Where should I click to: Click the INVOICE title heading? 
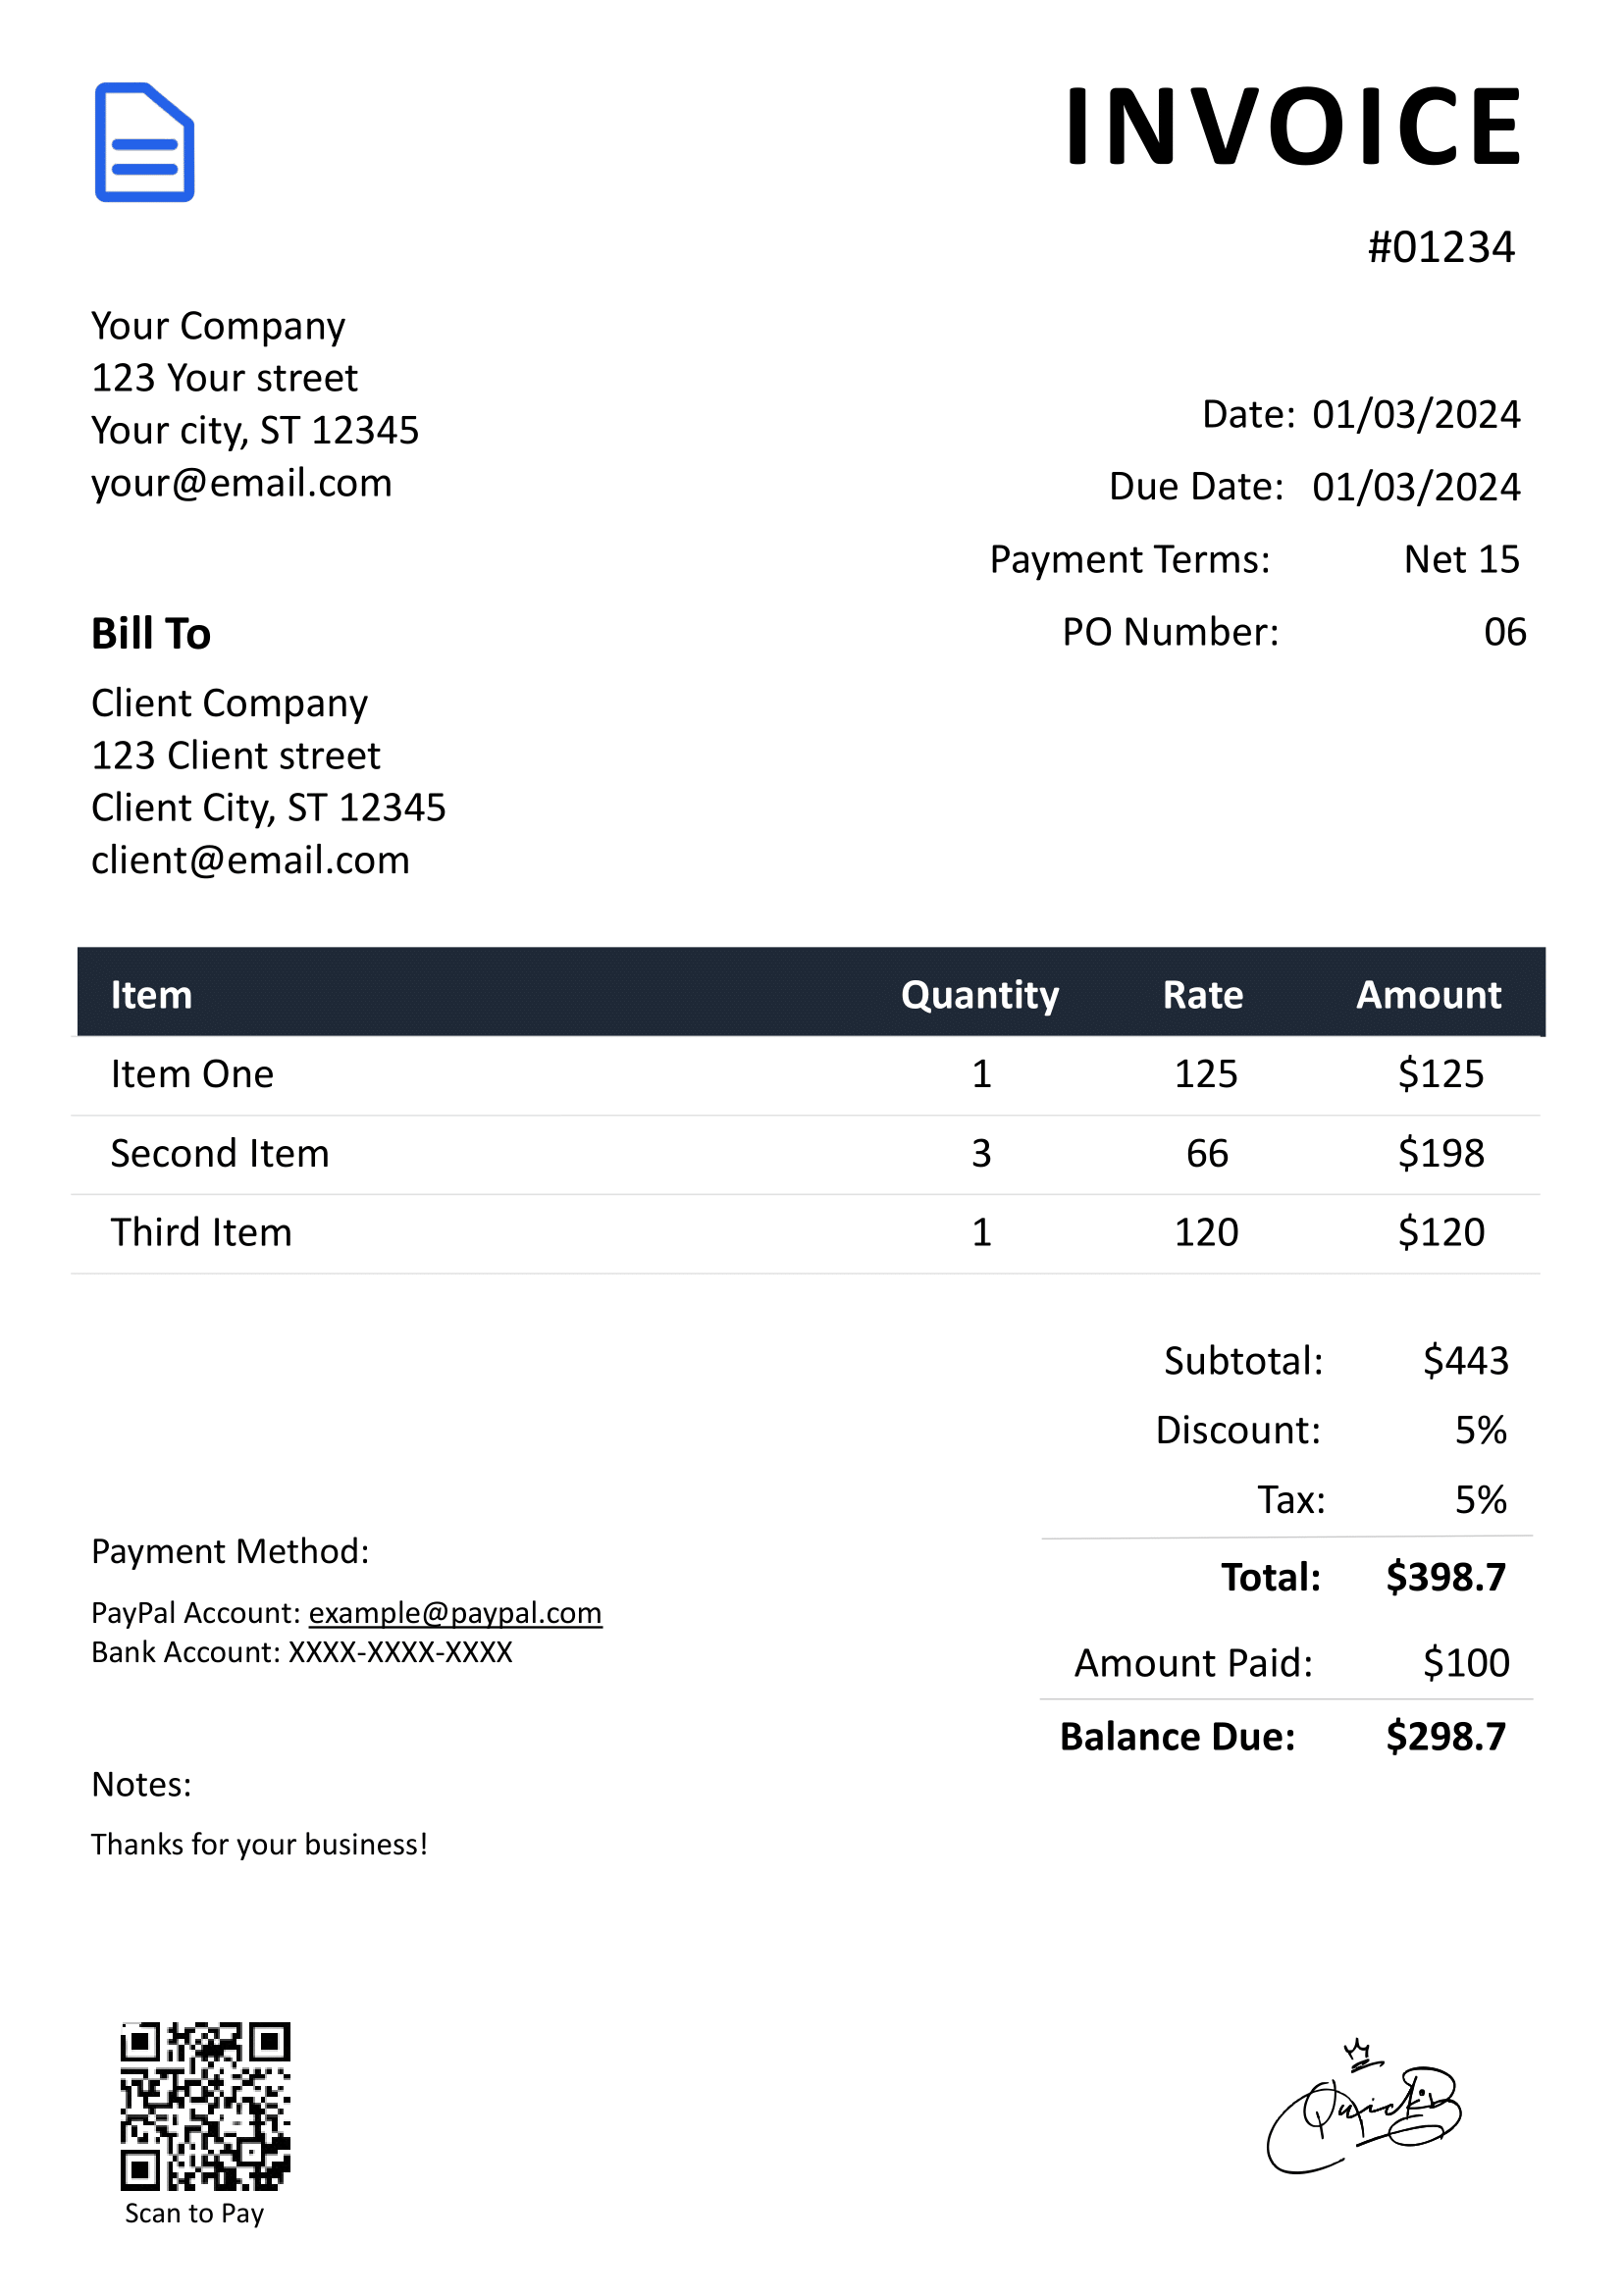click(x=1292, y=127)
